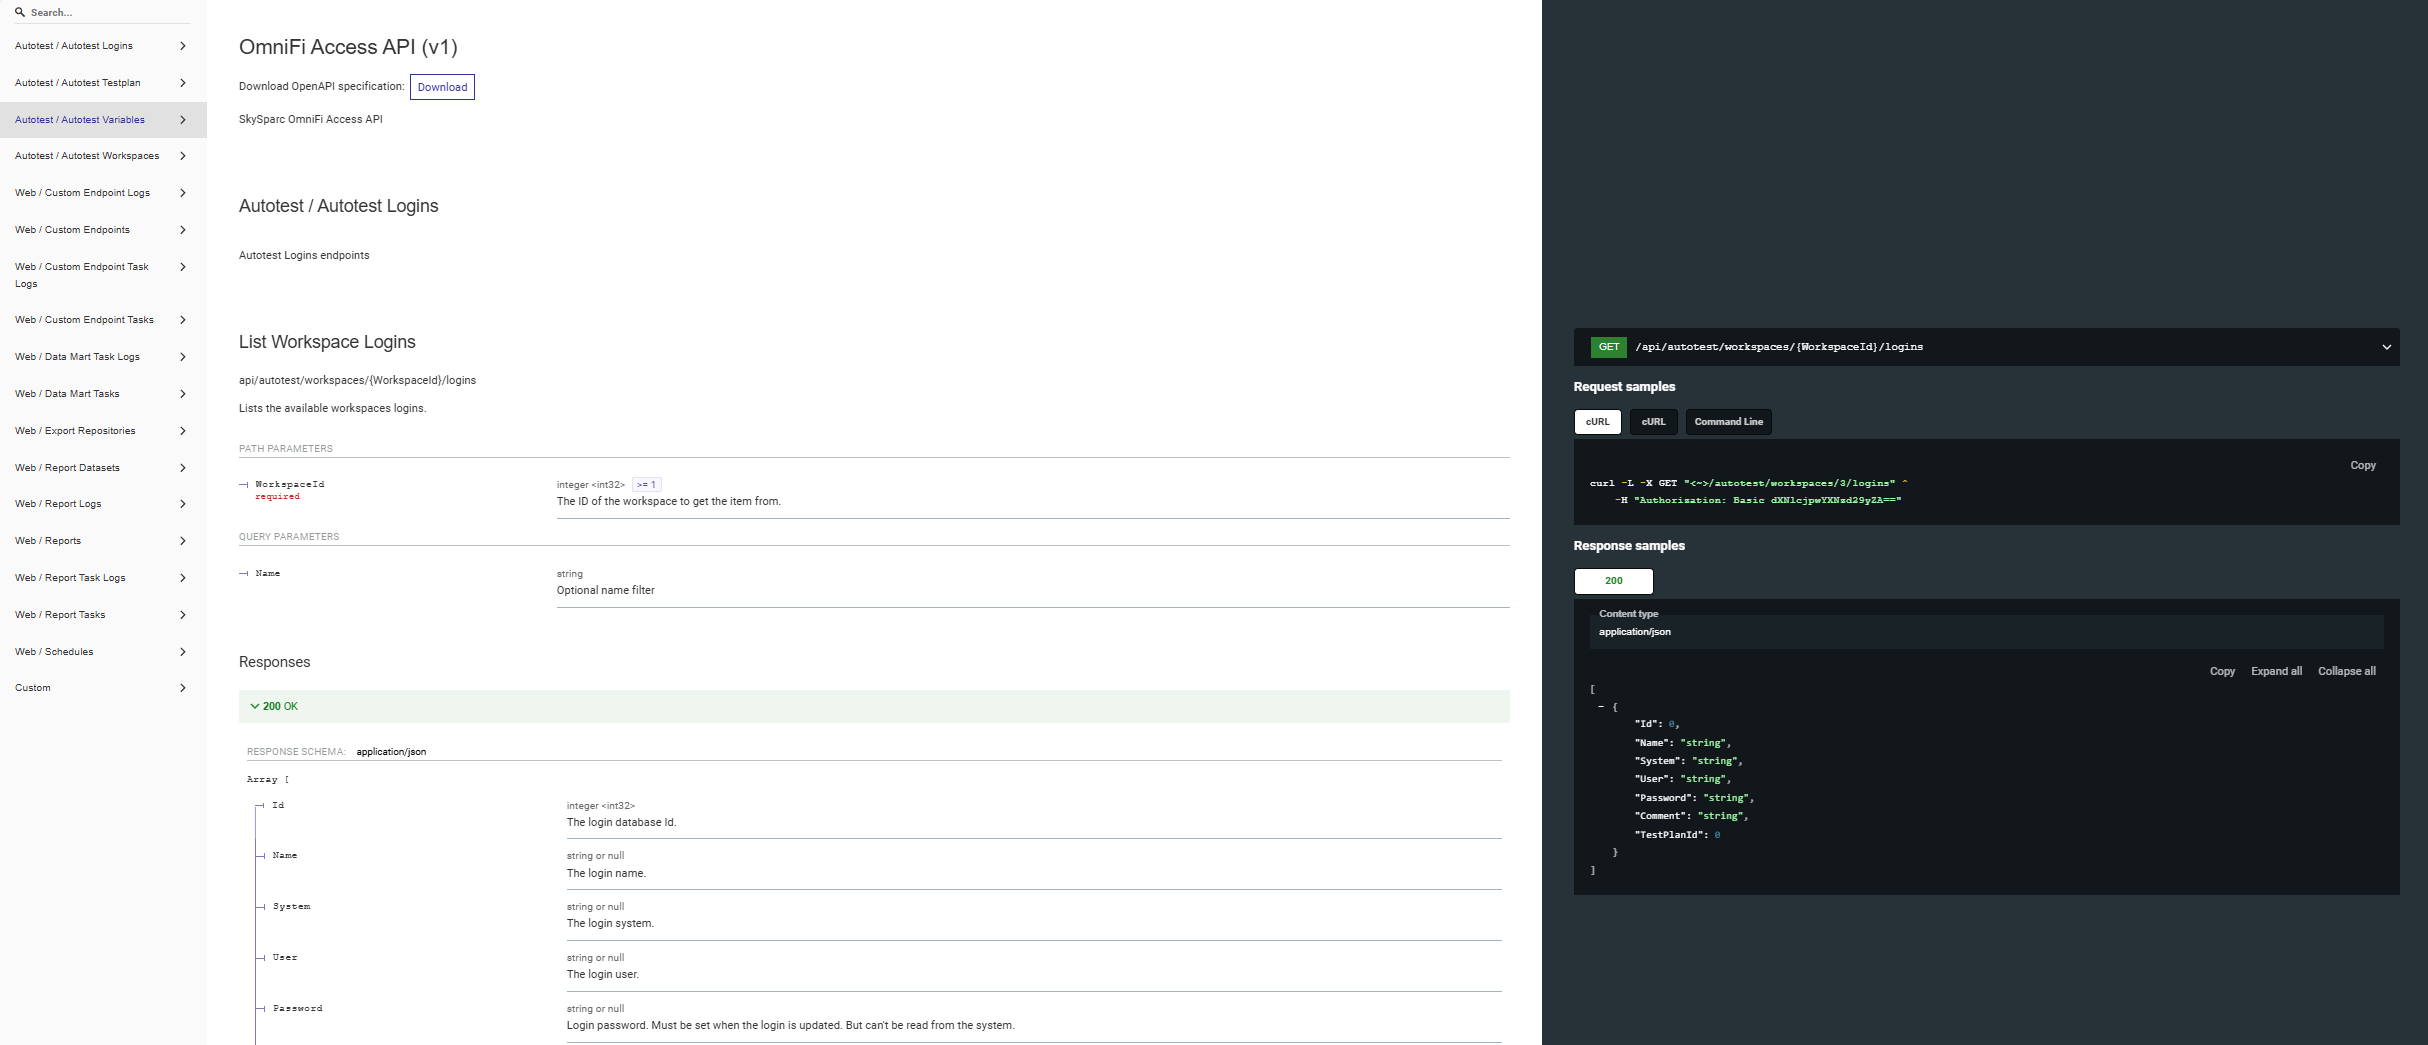This screenshot has width=2428, height=1045.
Task: Expand Web / Report Datasets chevron
Action: coord(183,468)
